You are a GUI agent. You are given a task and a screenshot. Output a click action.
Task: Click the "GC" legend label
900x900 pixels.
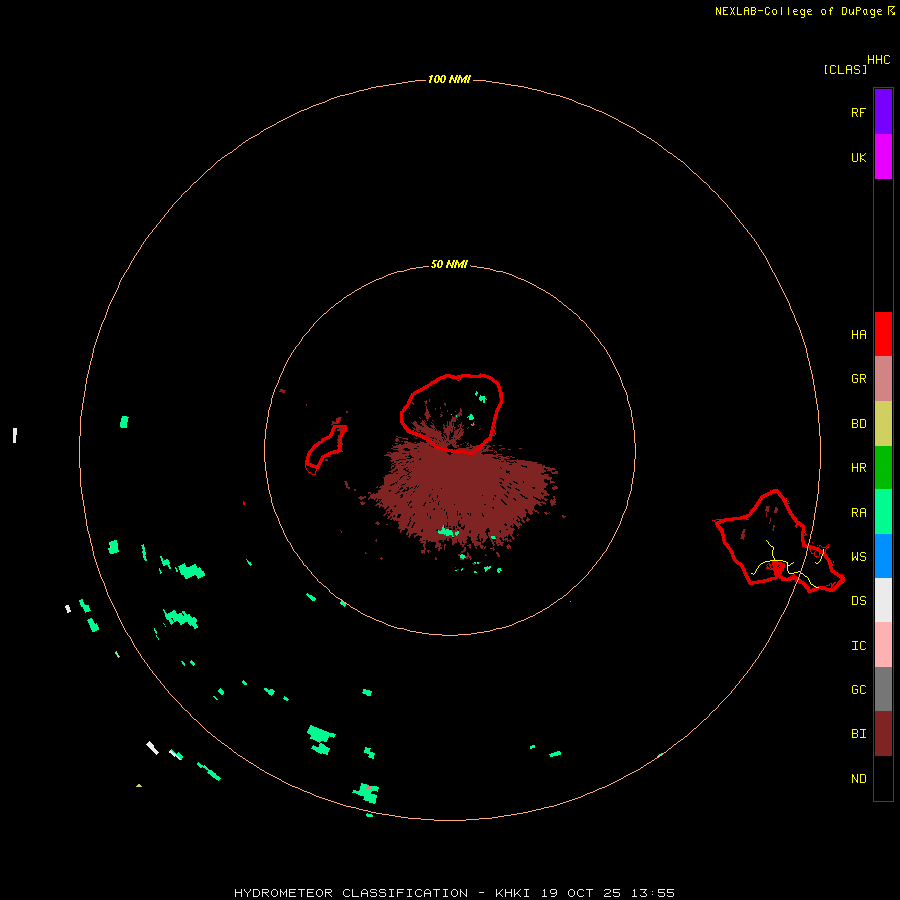(858, 690)
